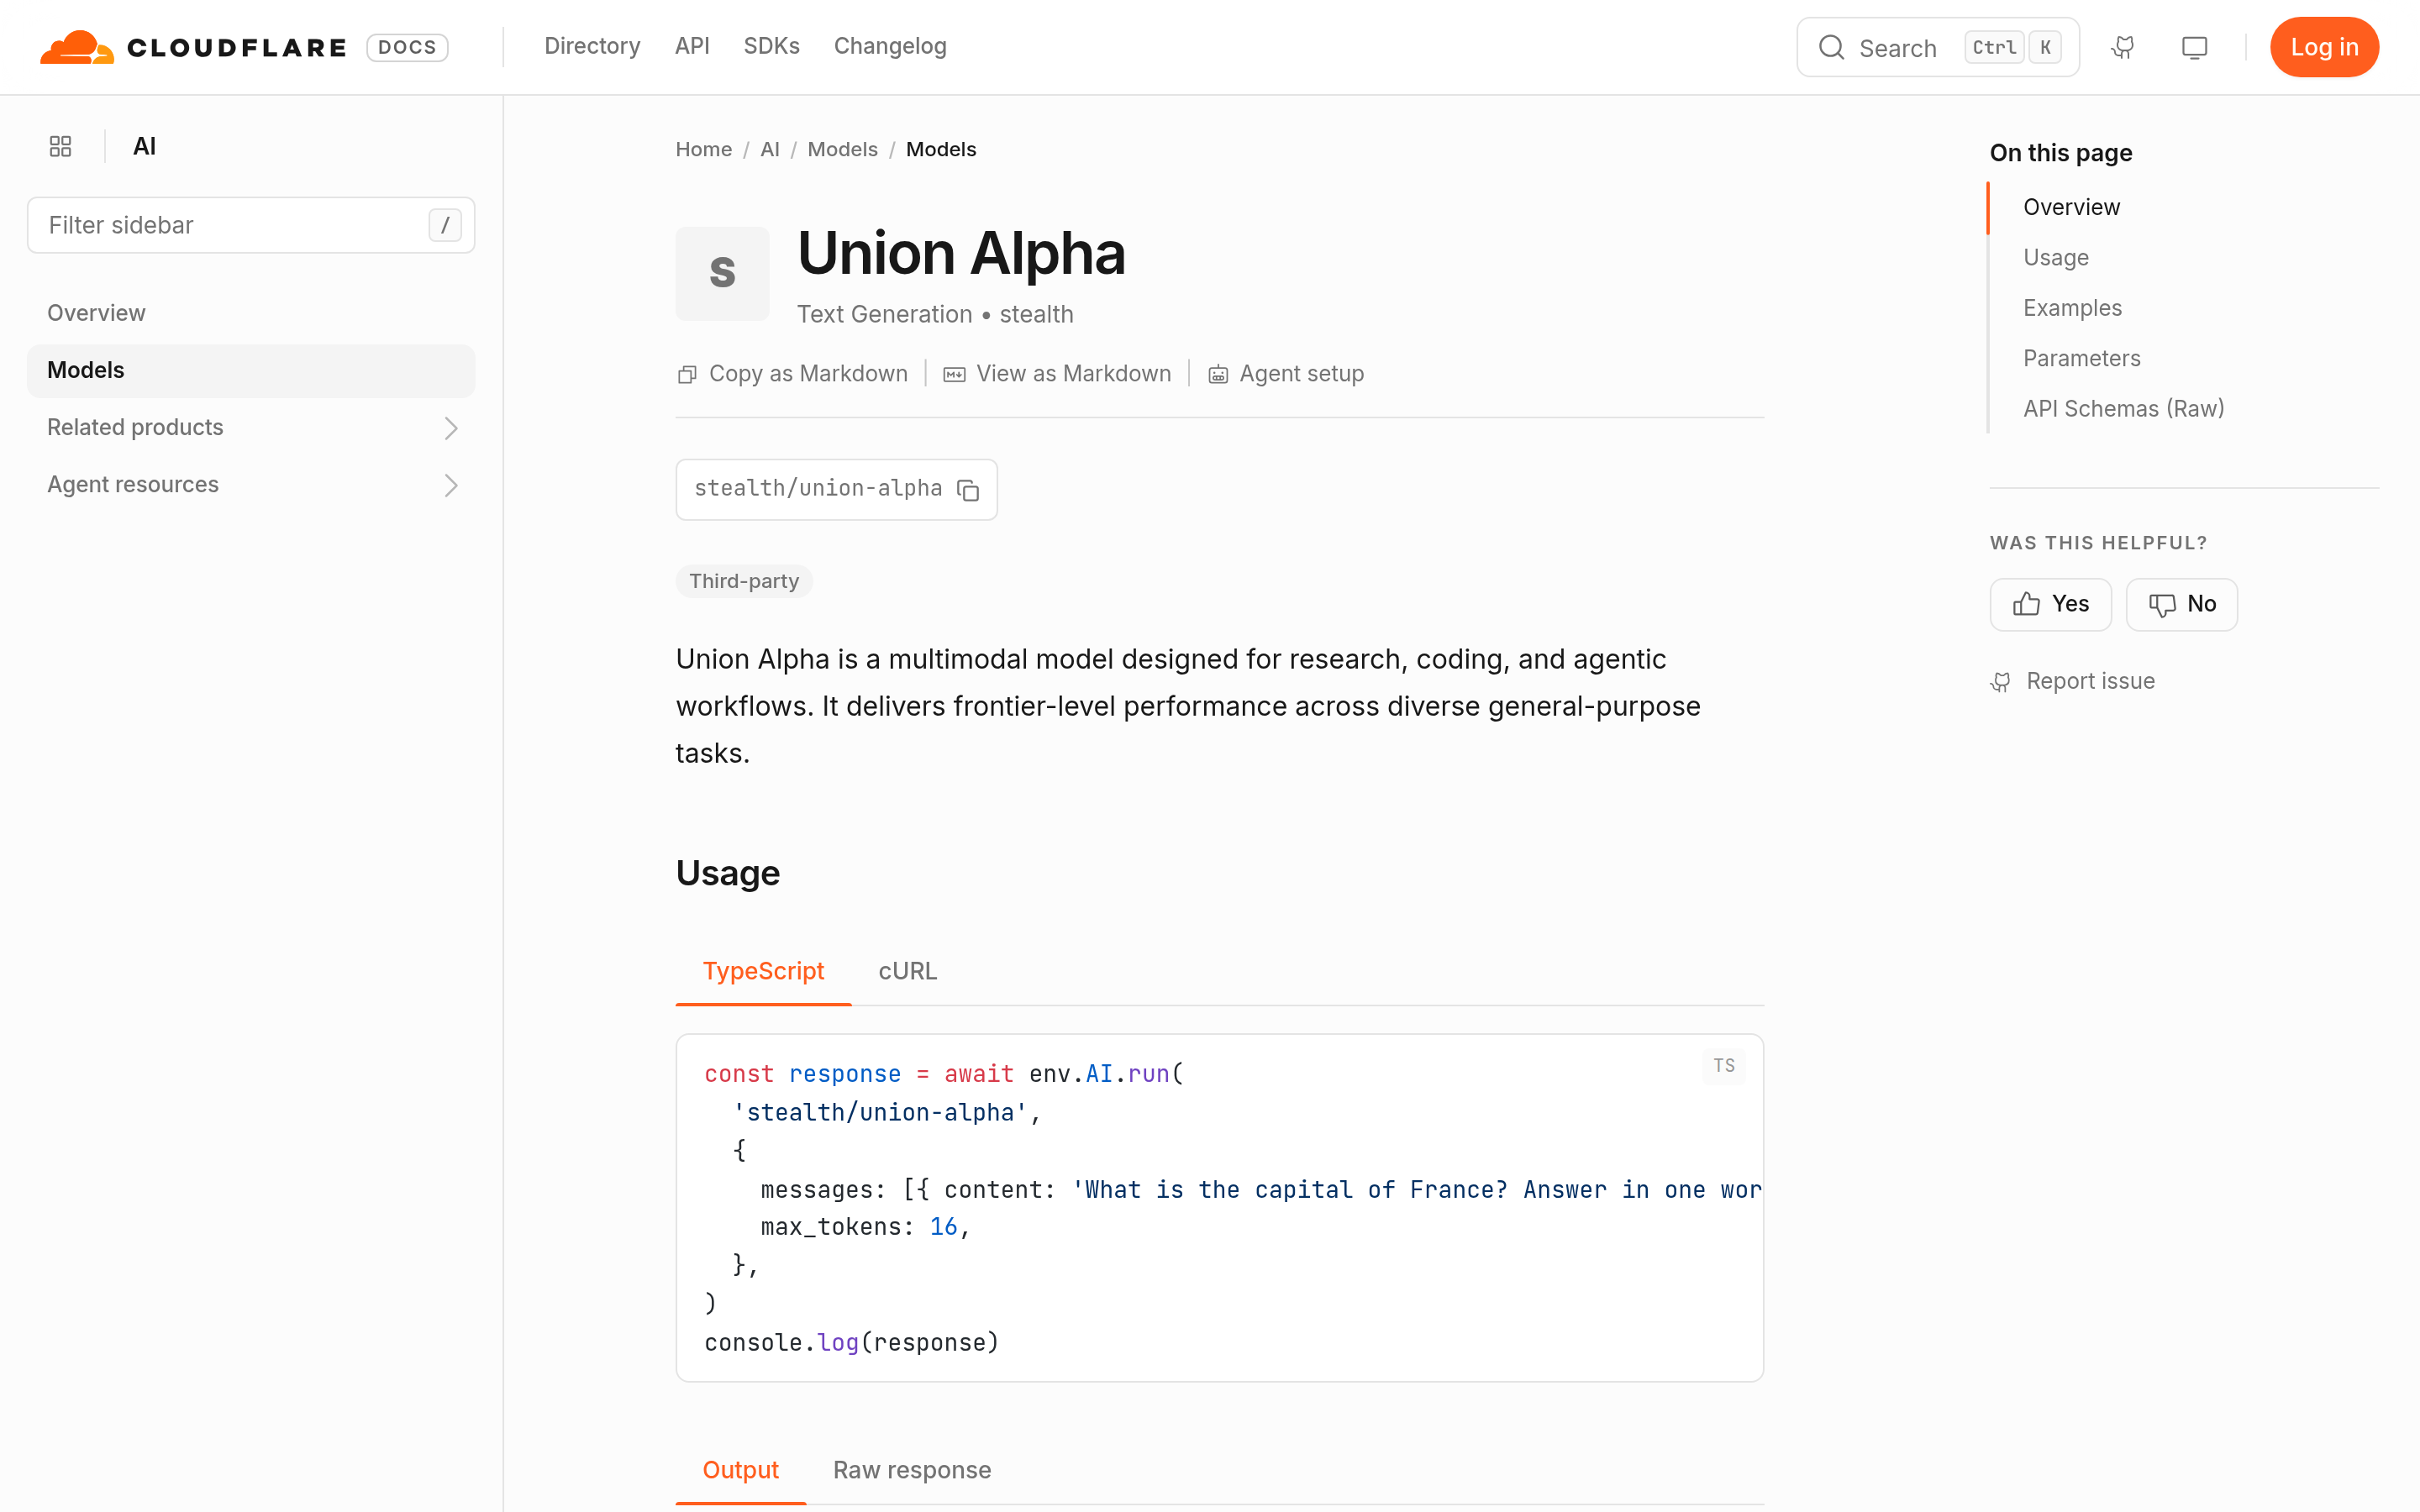Select the Raw response tab
Viewport: 2420px width, 1512px height.
912,1470
